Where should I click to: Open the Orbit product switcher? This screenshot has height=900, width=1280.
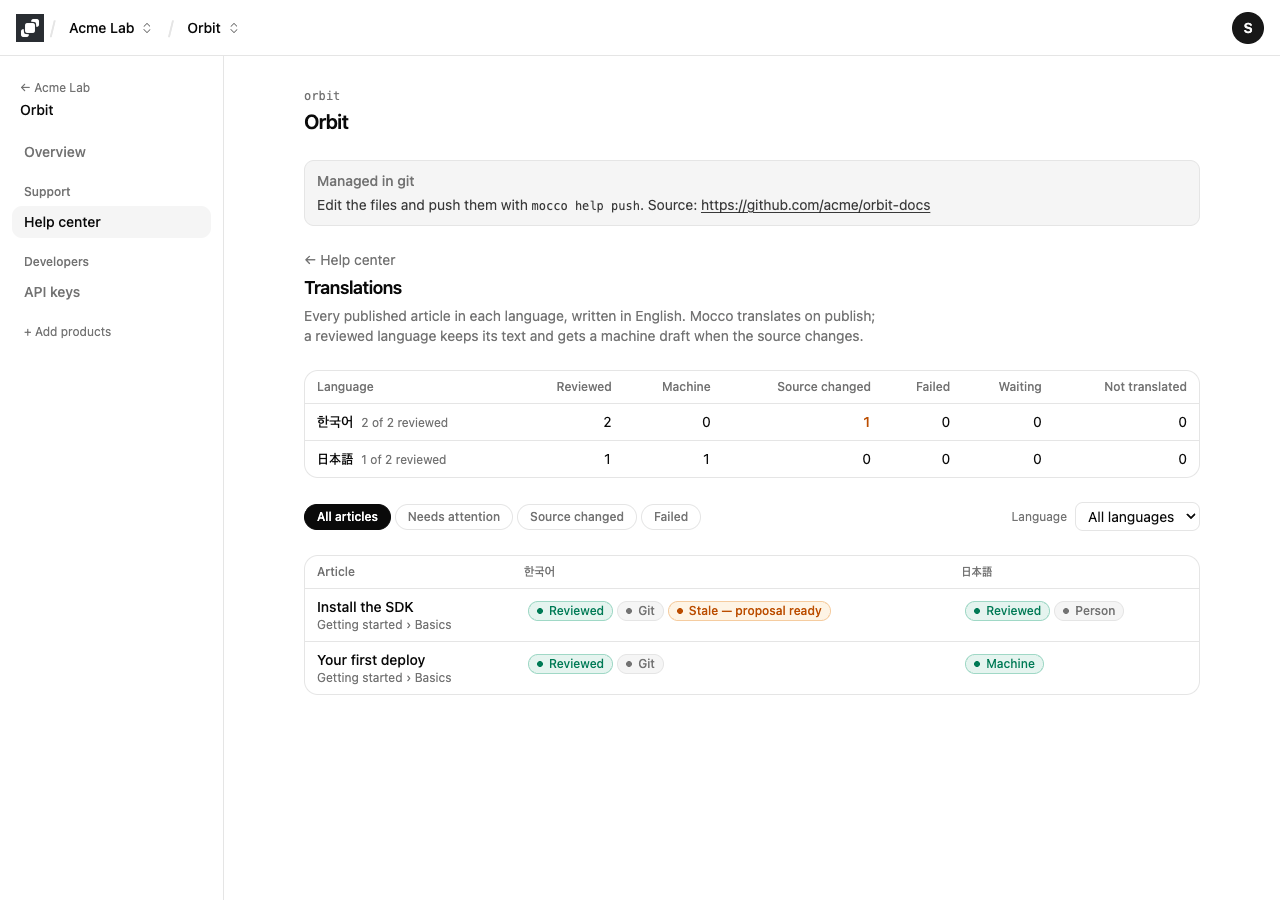(213, 28)
